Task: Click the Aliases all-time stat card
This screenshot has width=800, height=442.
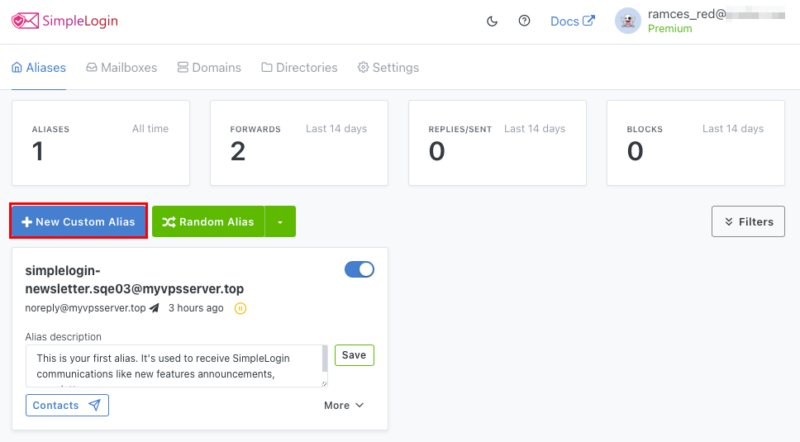Action: [101, 143]
